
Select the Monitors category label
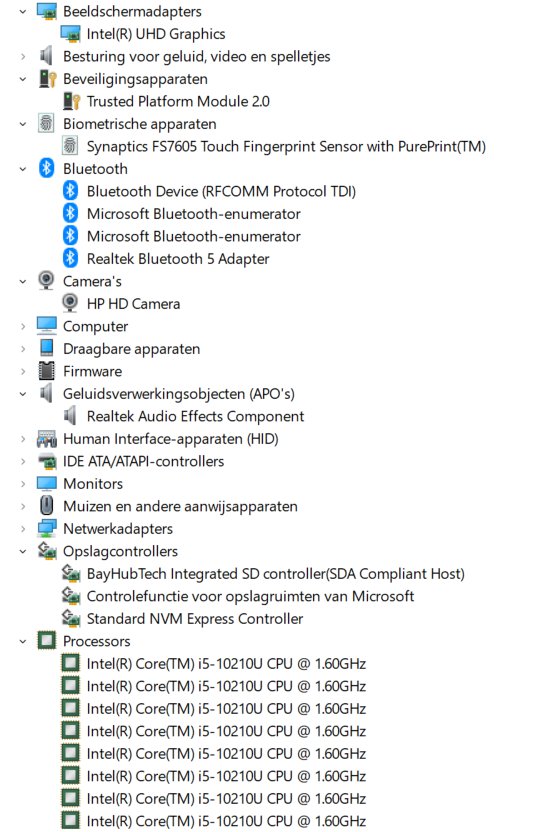pyautogui.click(x=93, y=484)
